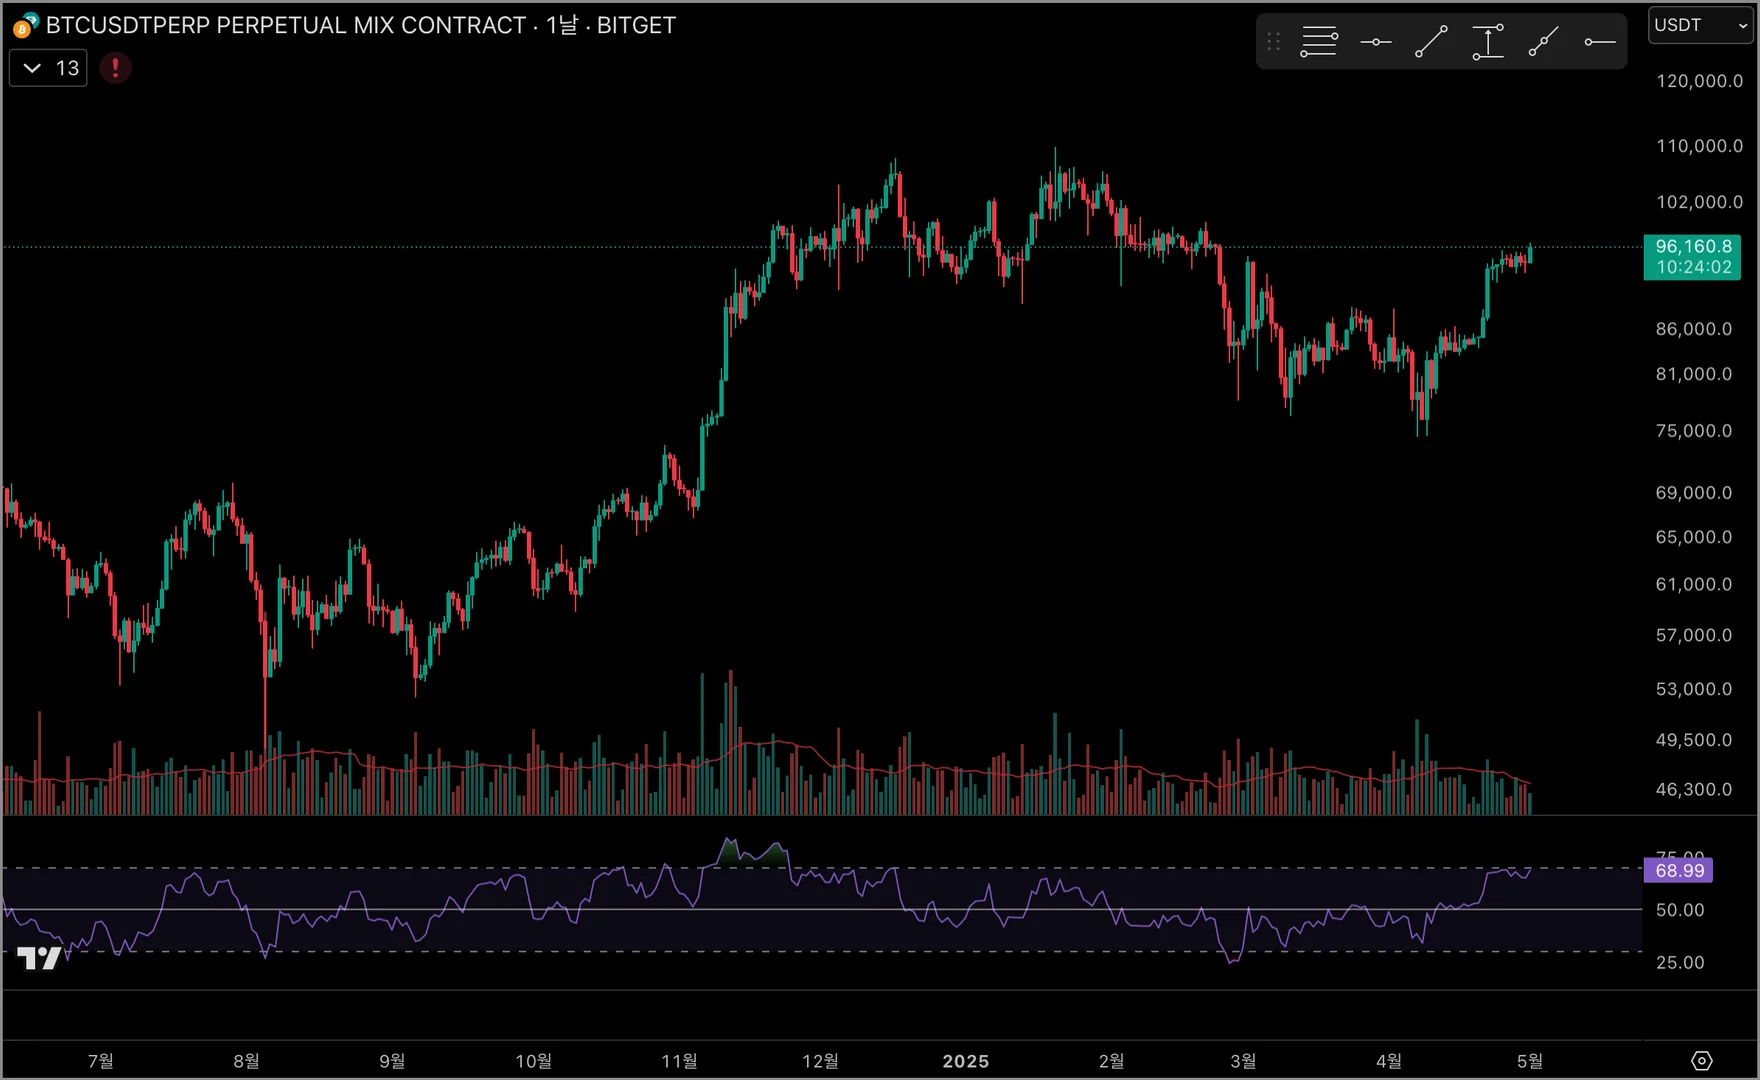Select the trend line drawing tool
Screen dimensions: 1760x1080
(1431, 42)
